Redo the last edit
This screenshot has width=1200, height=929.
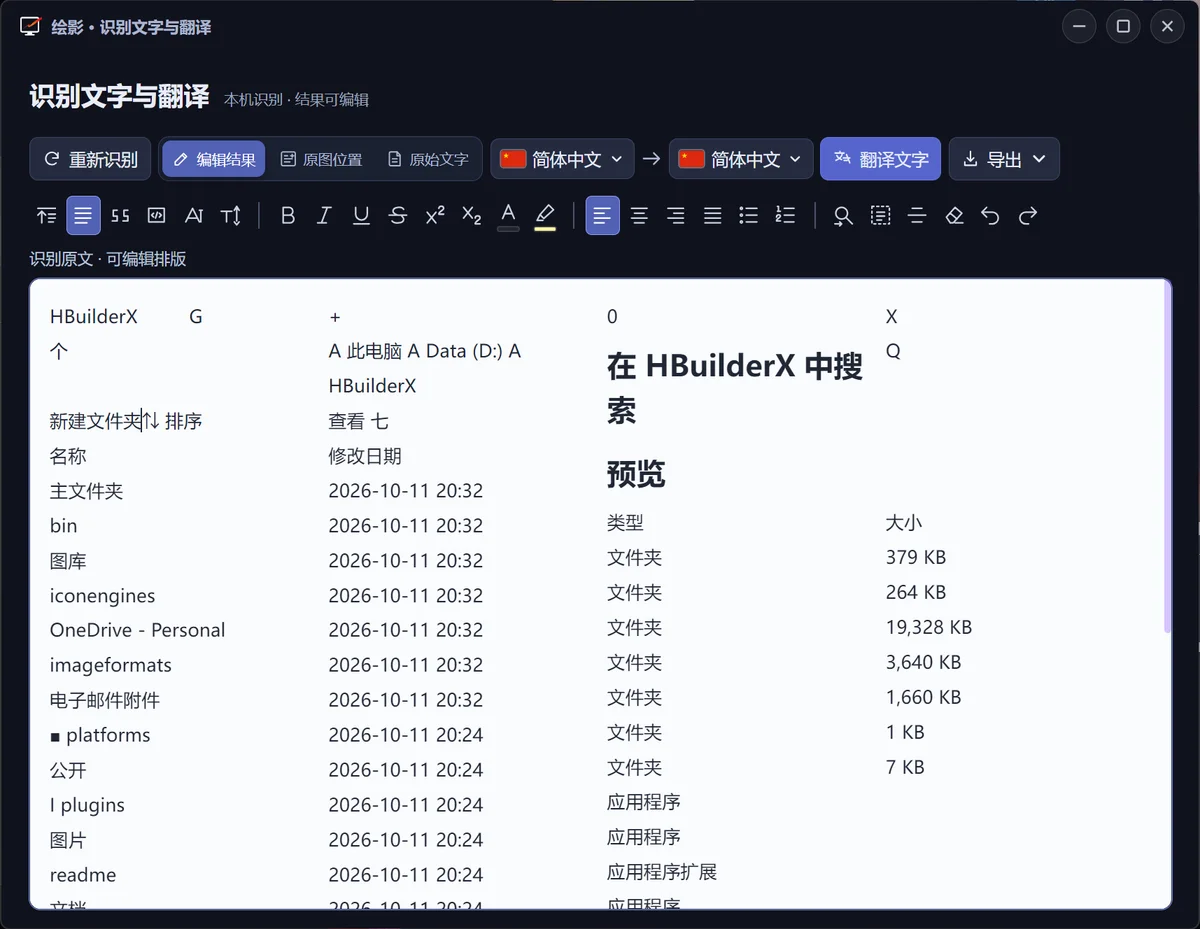(1027, 215)
